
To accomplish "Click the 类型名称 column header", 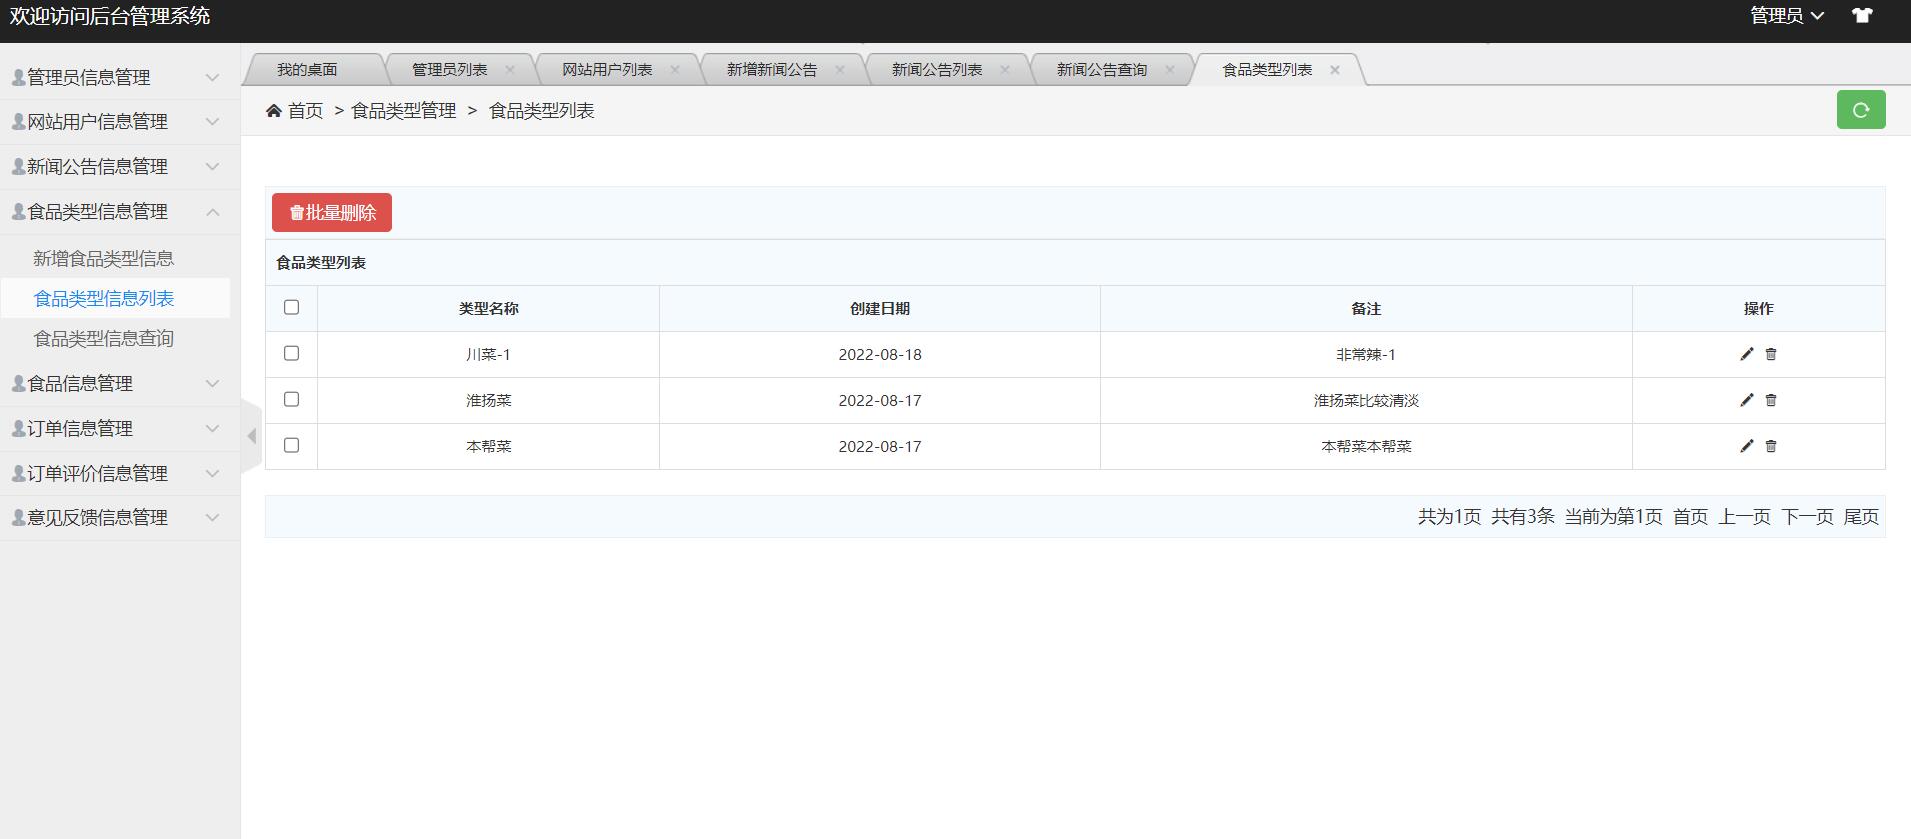I will pyautogui.click(x=489, y=309).
